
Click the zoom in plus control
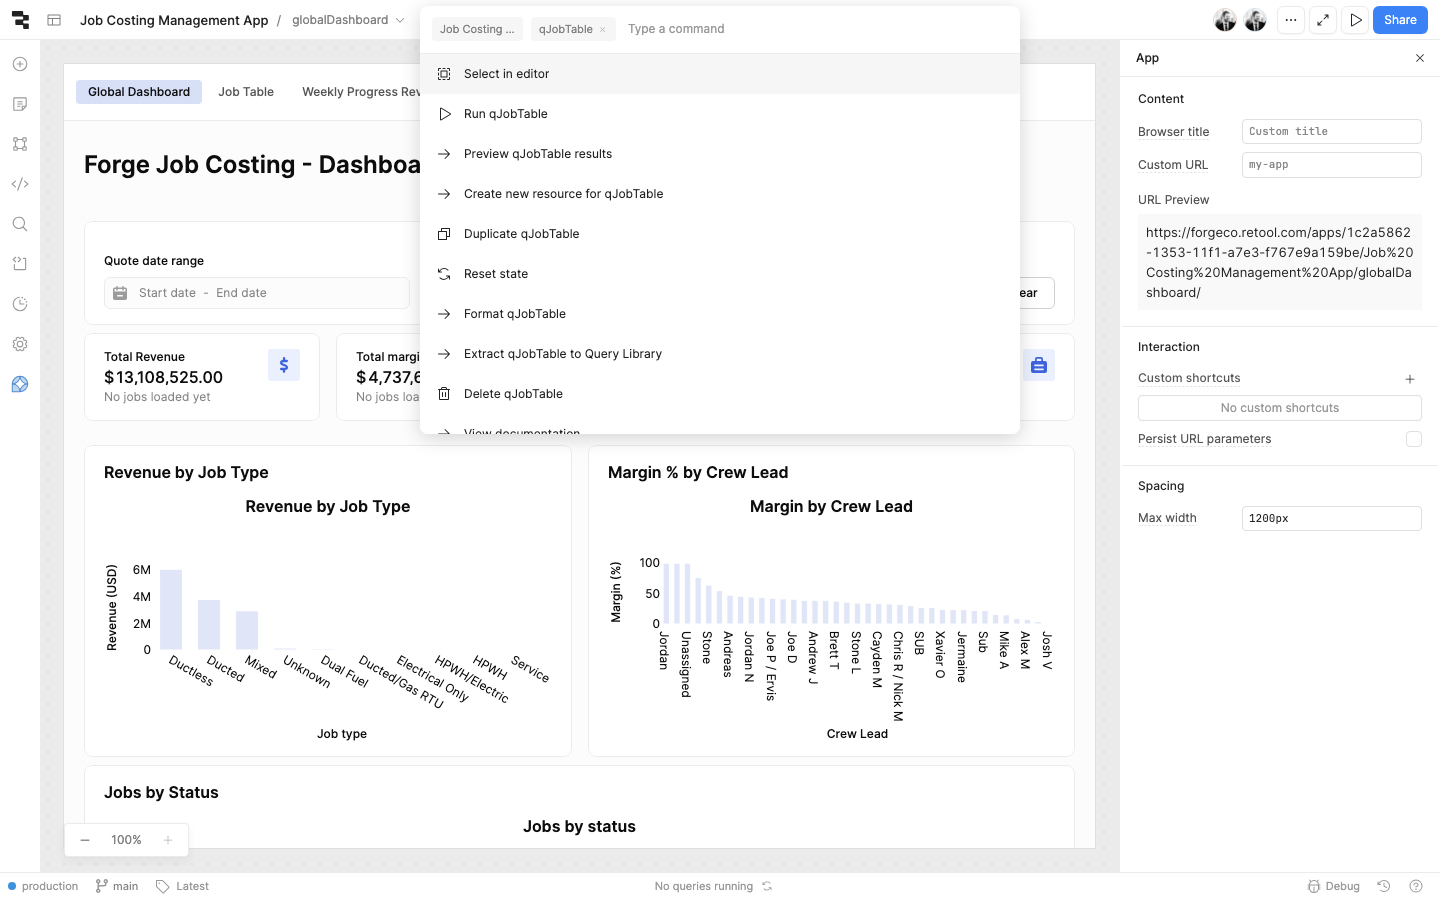click(x=168, y=840)
